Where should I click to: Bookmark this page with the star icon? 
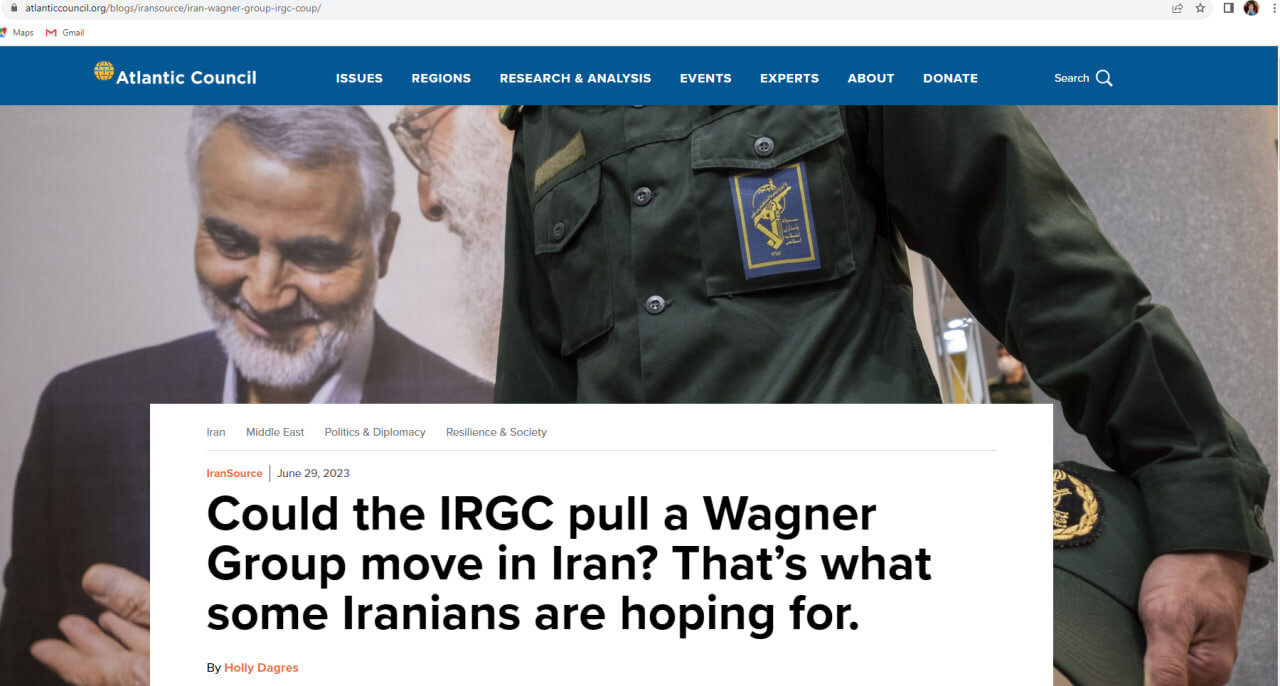[1200, 8]
